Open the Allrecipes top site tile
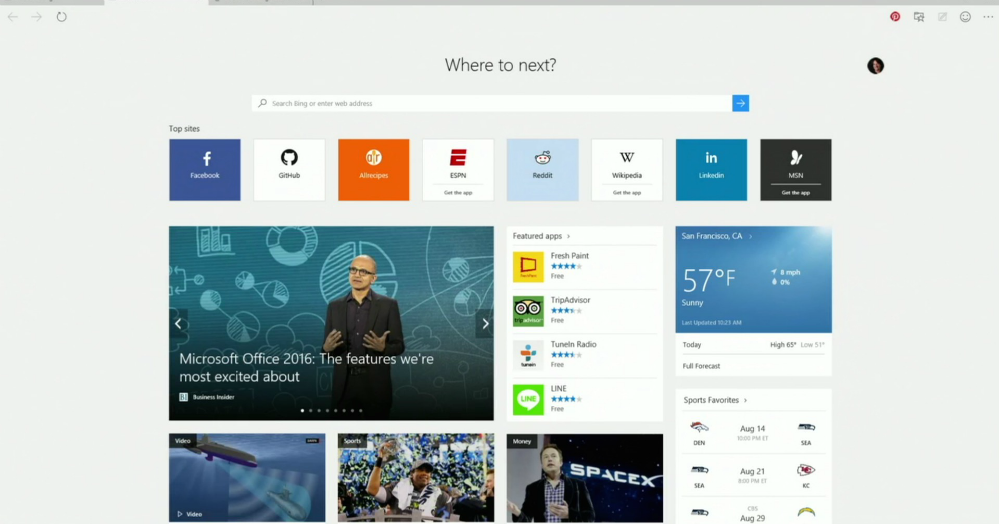The width and height of the screenshot is (999, 524). 373,170
